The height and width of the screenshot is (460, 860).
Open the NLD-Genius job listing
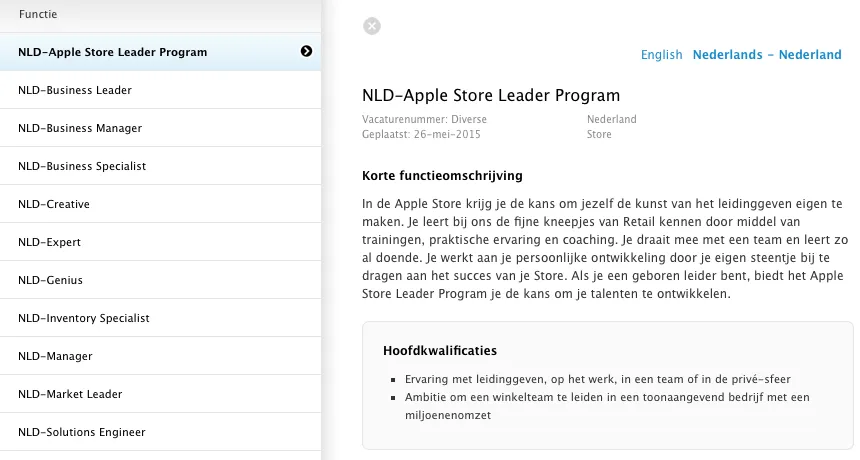(x=160, y=280)
